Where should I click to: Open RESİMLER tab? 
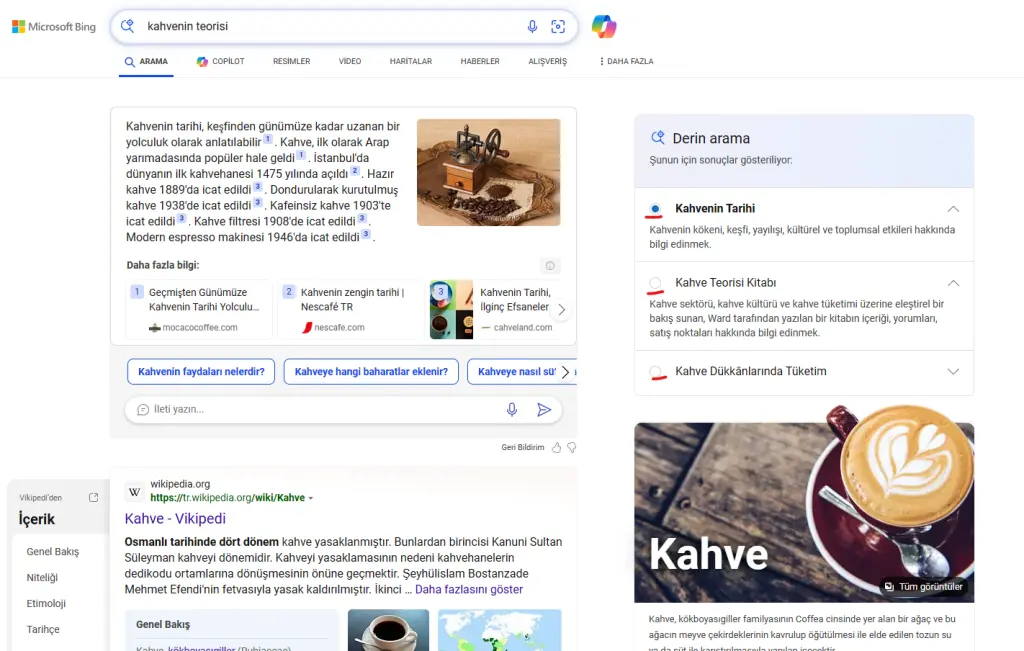click(291, 61)
